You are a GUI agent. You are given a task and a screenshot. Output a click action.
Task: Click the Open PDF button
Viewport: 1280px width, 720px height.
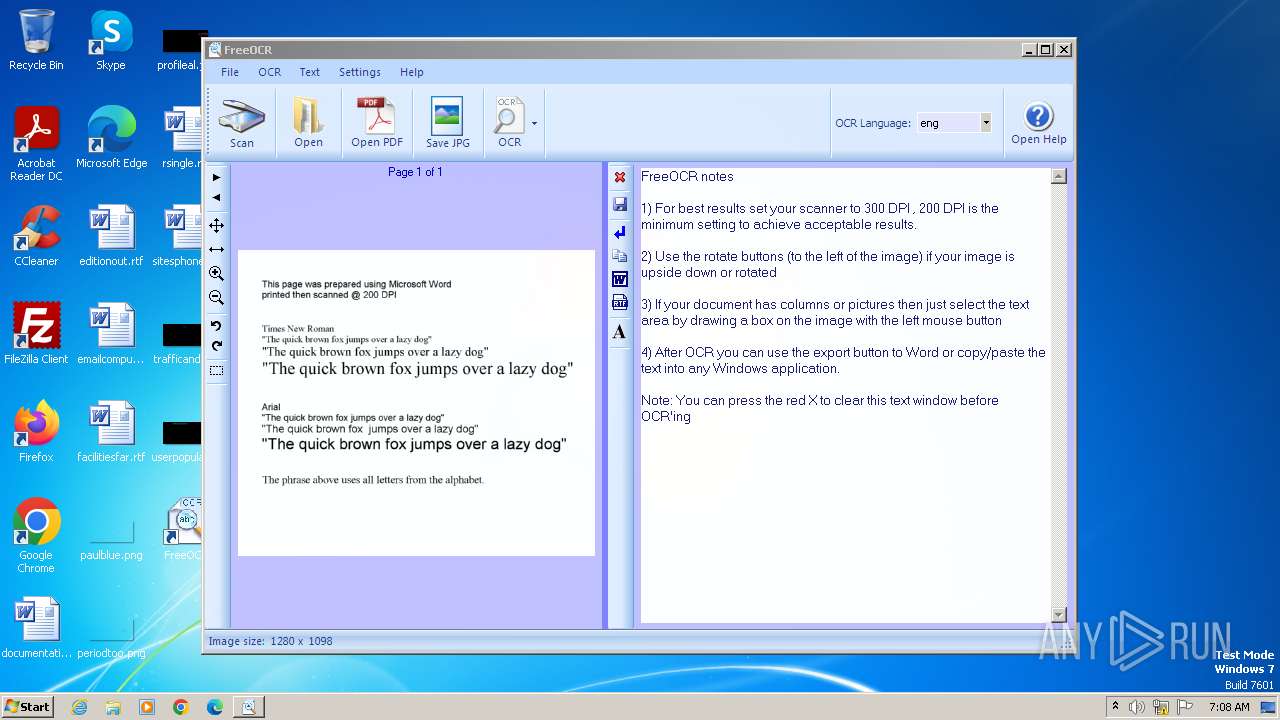point(377,123)
